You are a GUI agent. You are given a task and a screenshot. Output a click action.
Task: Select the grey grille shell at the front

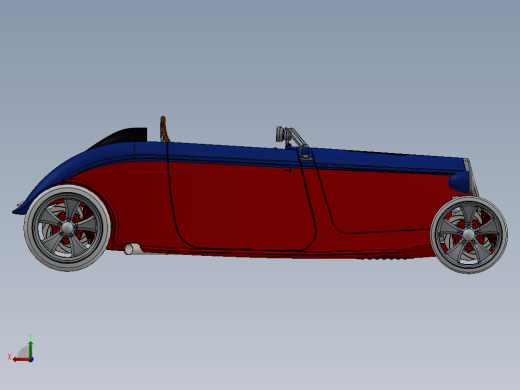(x=472, y=178)
